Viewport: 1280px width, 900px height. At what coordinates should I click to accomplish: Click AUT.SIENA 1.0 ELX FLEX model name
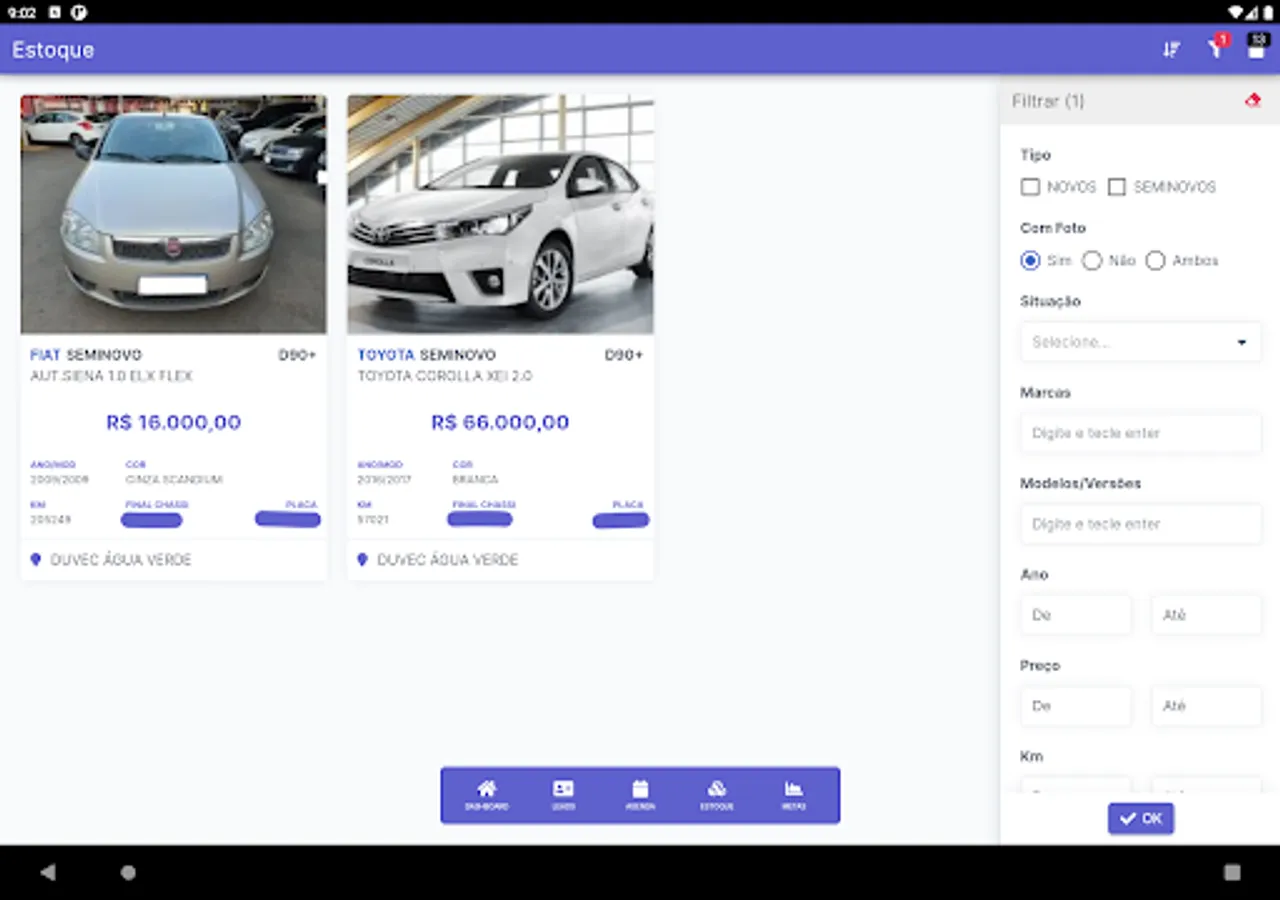coord(112,376)
